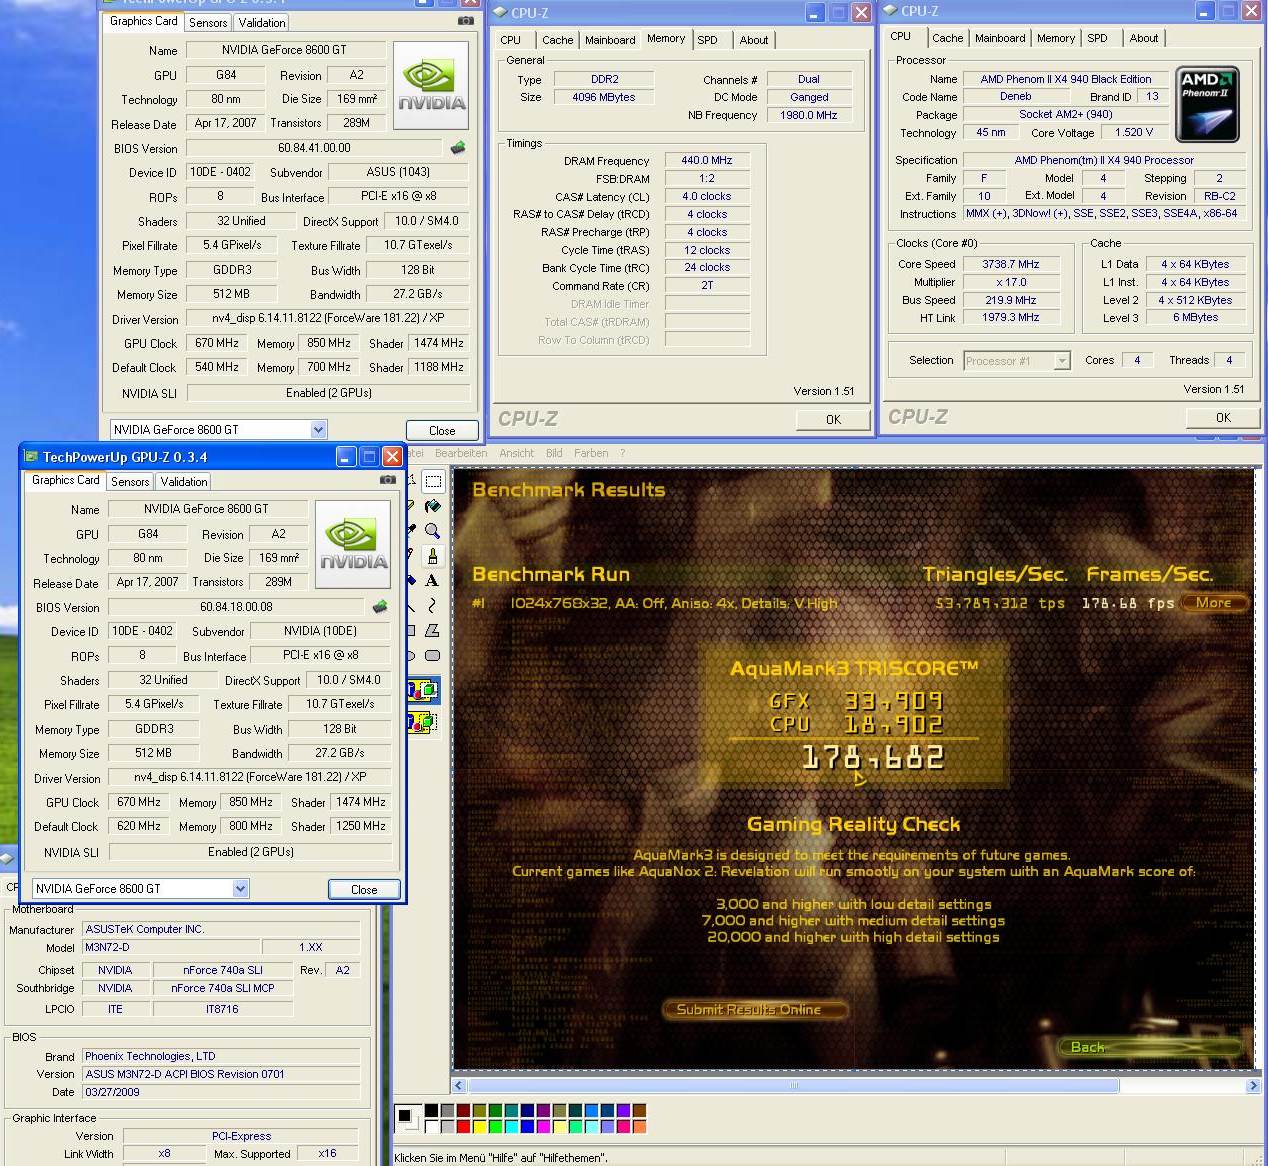1268x1166 pixels.
Task: Pick the red color swatch in Paint palette
Action: [x=463, y=1126]
